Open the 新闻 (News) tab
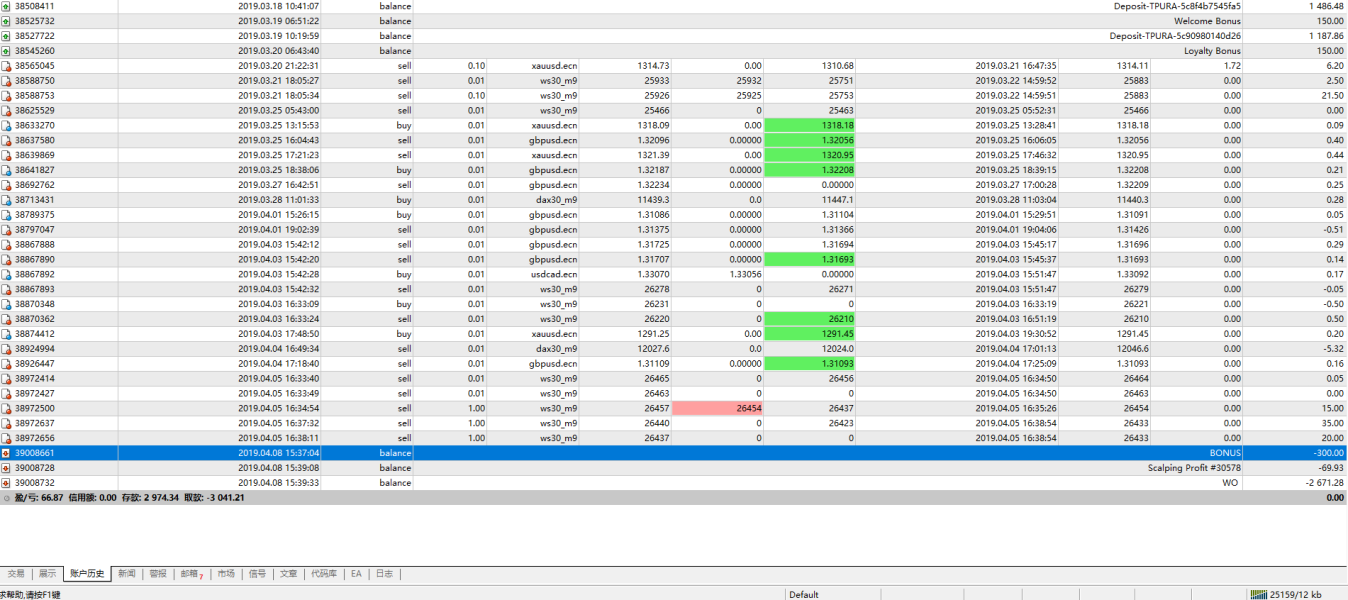1348x600 pixels. point(126,574)
